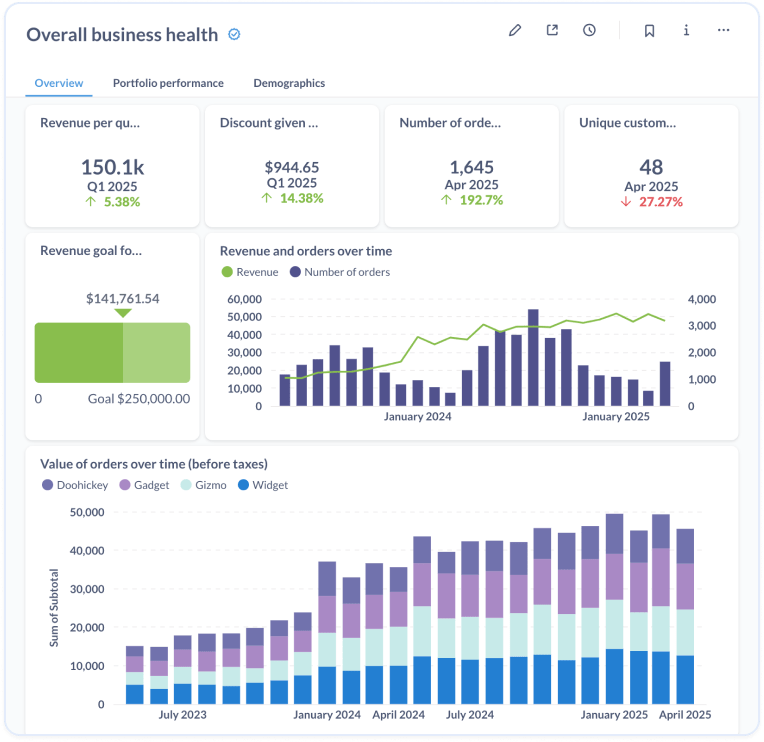Toggle the Gizmo legend item
This screenshot has height=742, width=764.
click(206, 485)
